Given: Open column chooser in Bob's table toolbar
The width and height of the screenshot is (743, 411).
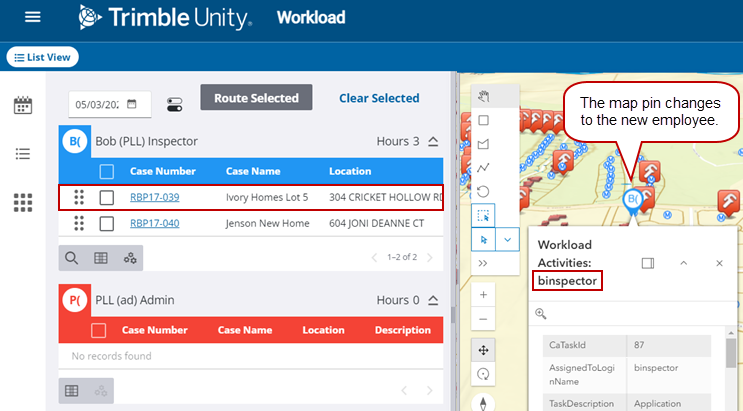Looking at the screenshot, I should pyautogui.click(x=100, y=258).
